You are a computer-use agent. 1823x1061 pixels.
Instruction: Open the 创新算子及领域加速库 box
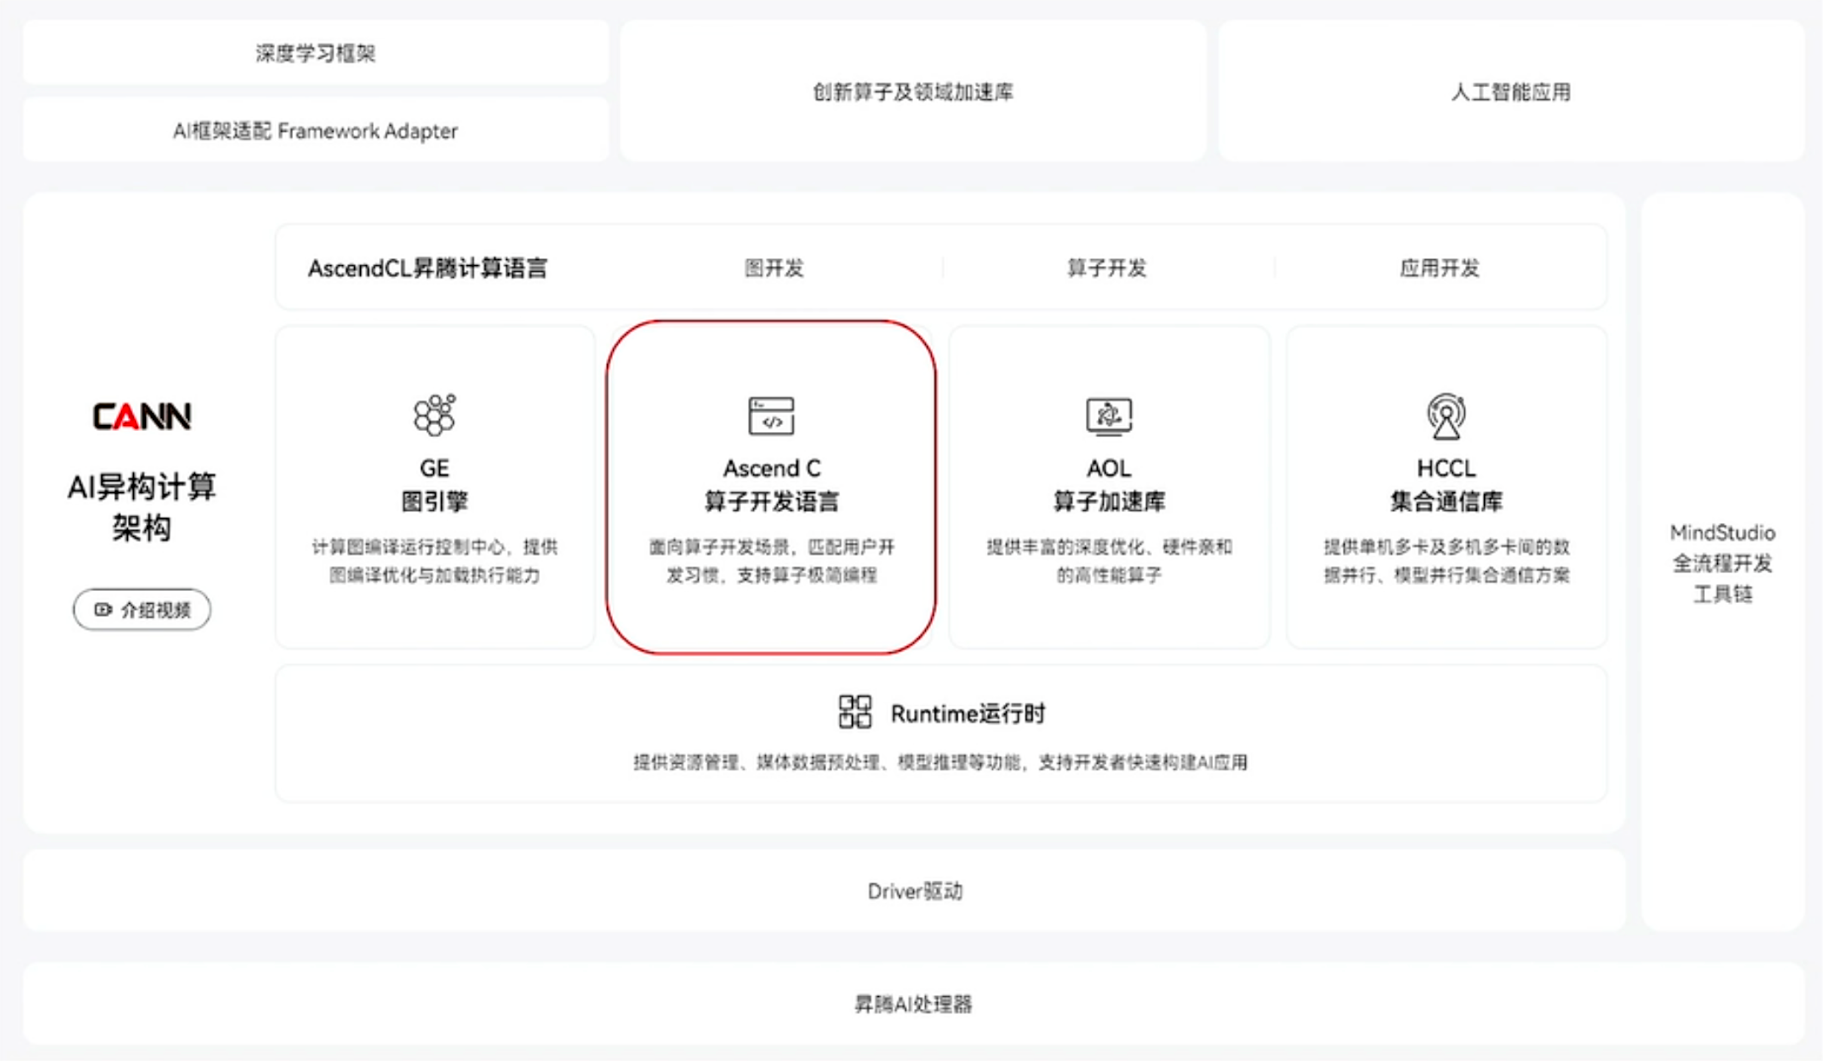point(913,92)
